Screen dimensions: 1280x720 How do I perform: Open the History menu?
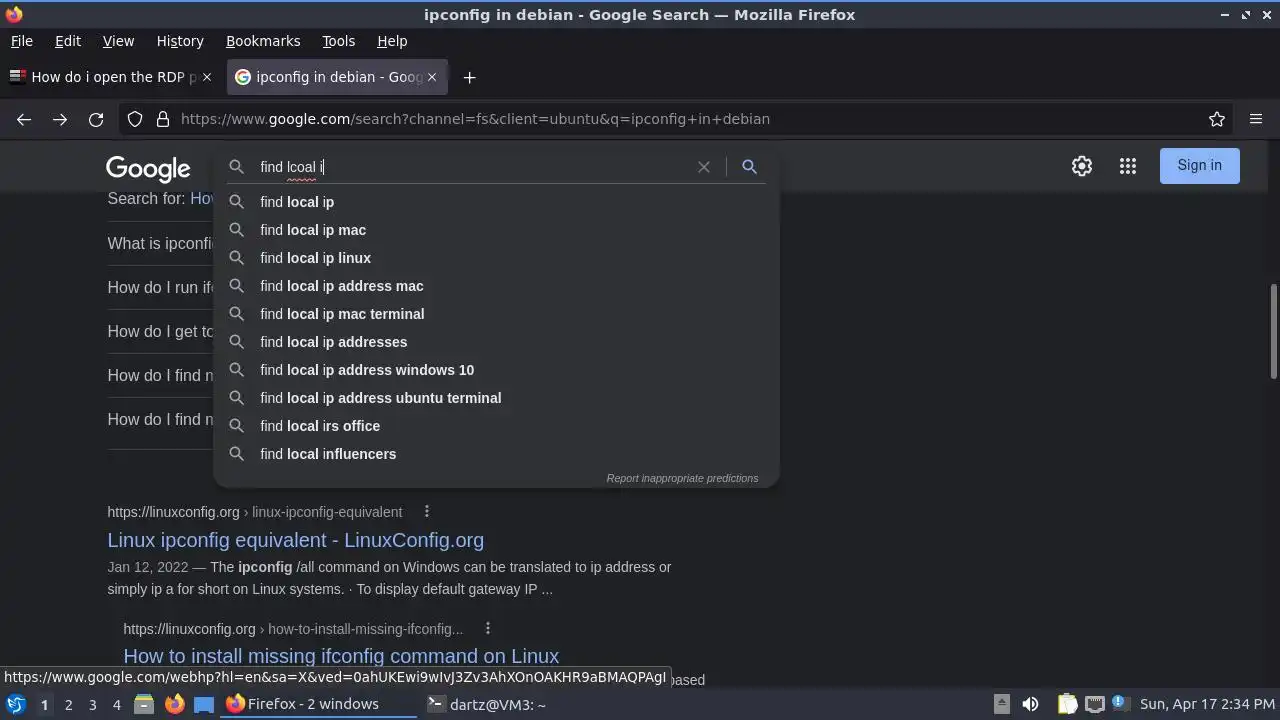coord(180,41)
